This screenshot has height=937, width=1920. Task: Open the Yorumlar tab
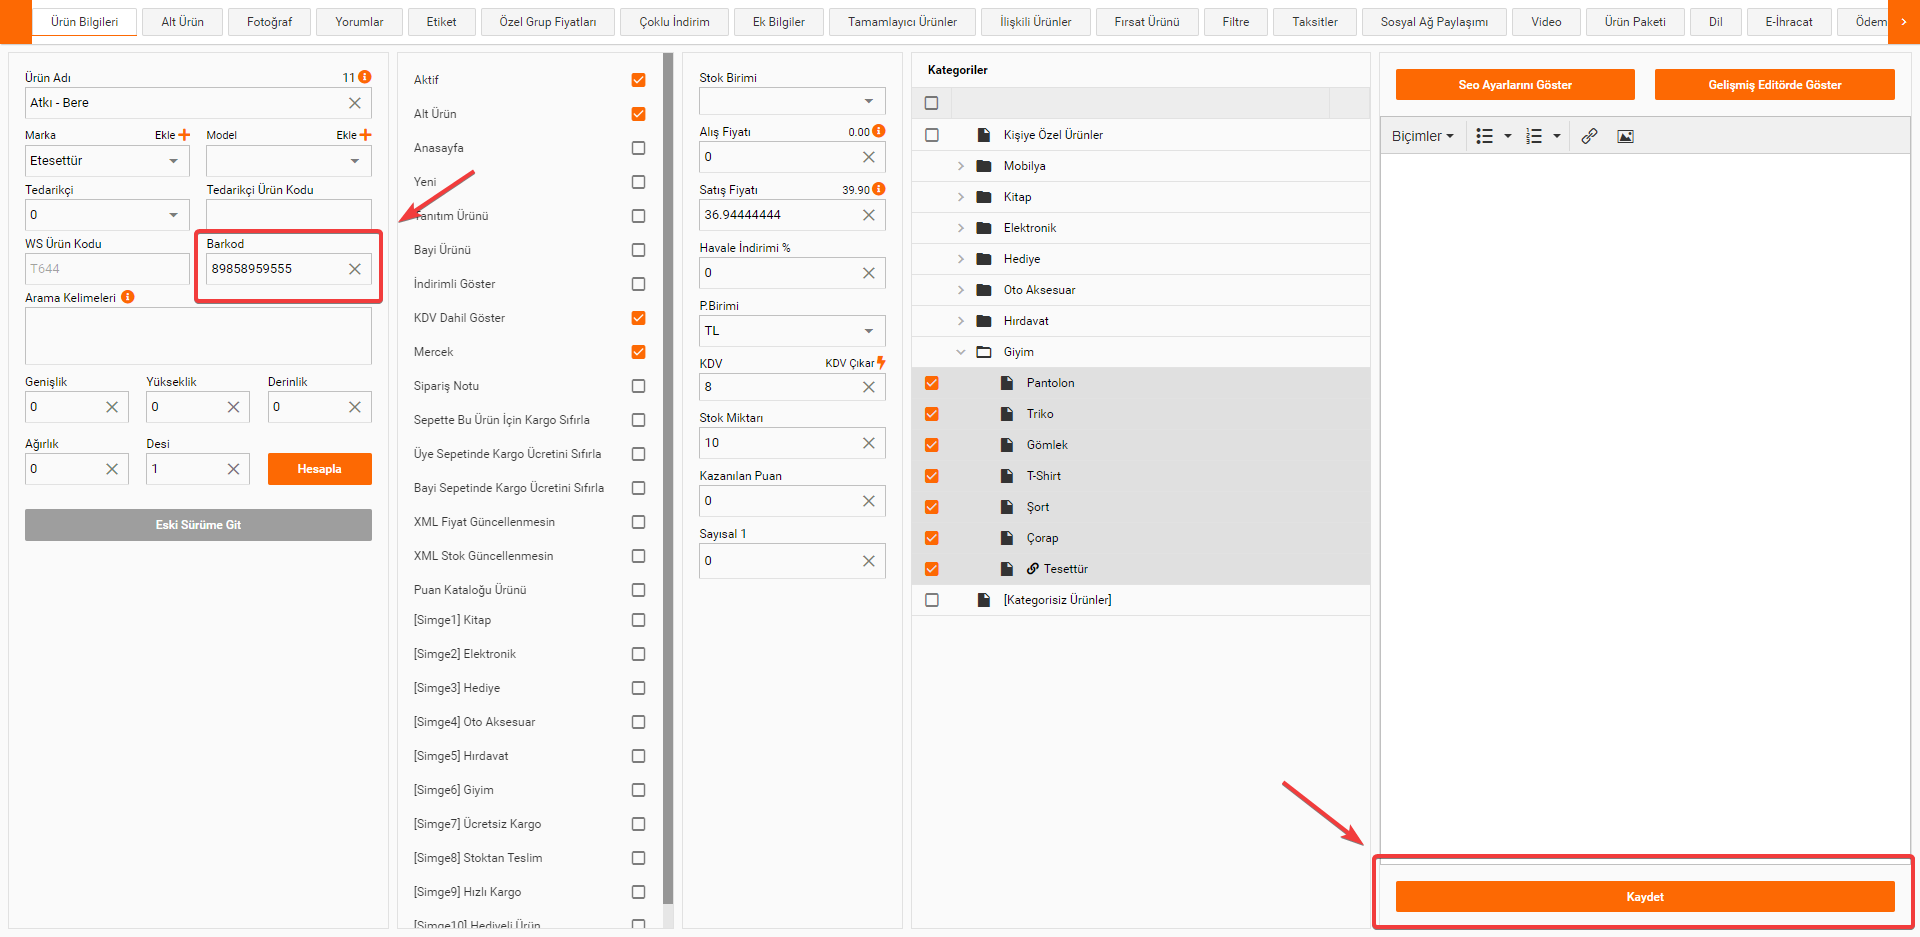[359, 22]
